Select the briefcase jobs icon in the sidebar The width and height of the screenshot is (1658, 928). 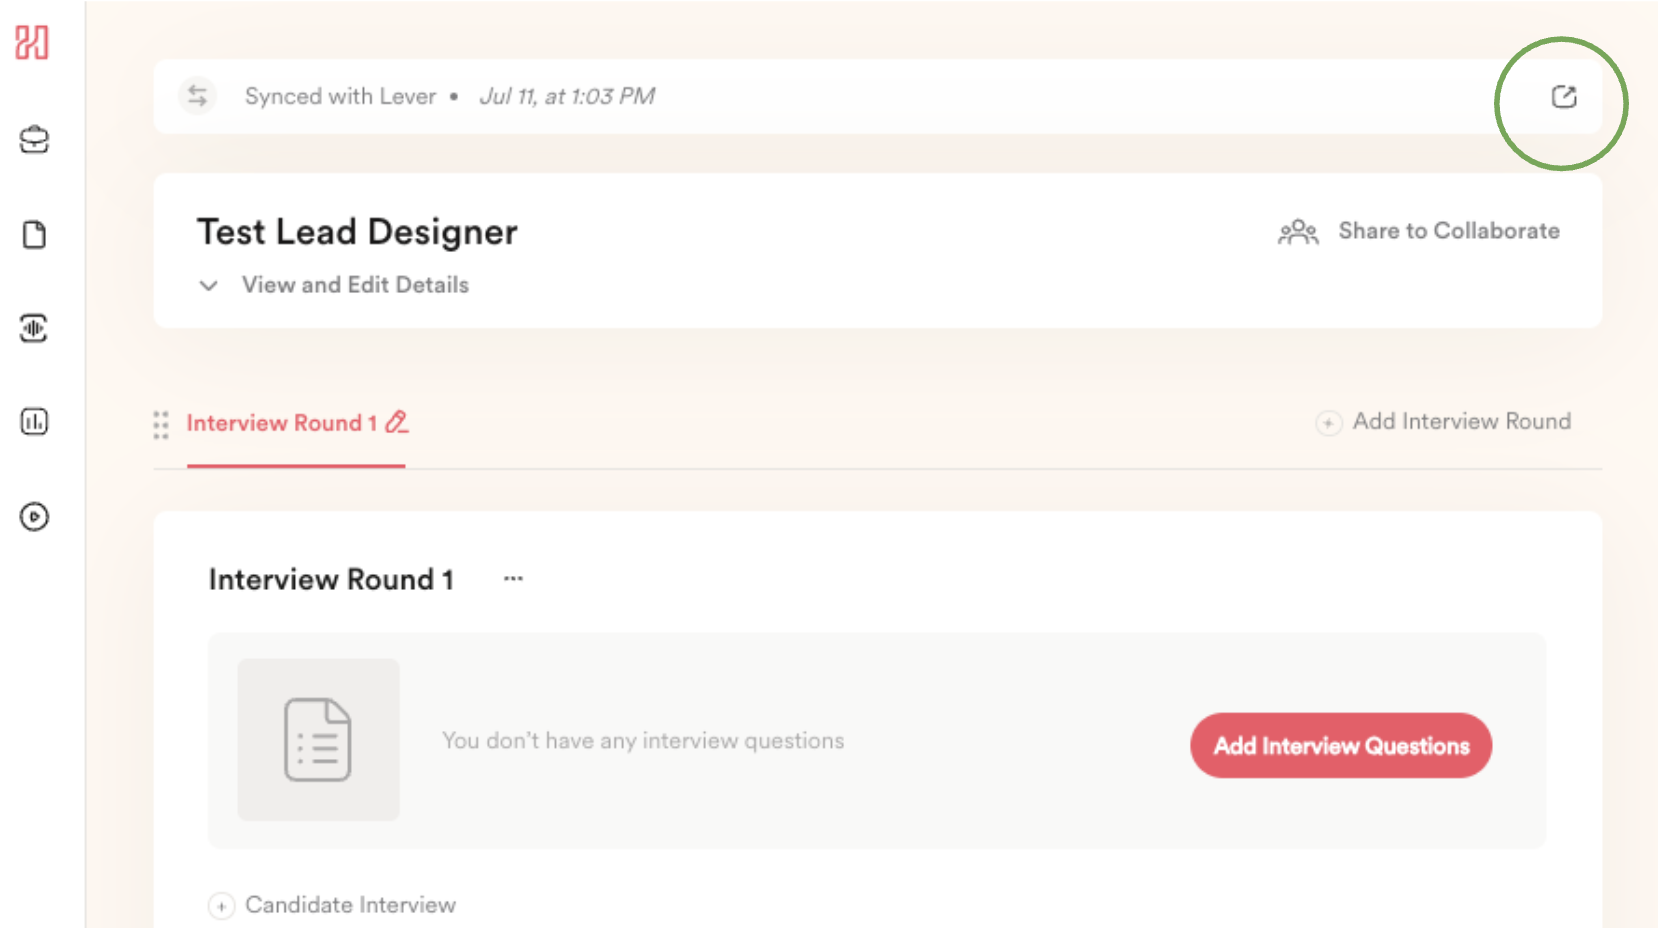pos(33,139)
